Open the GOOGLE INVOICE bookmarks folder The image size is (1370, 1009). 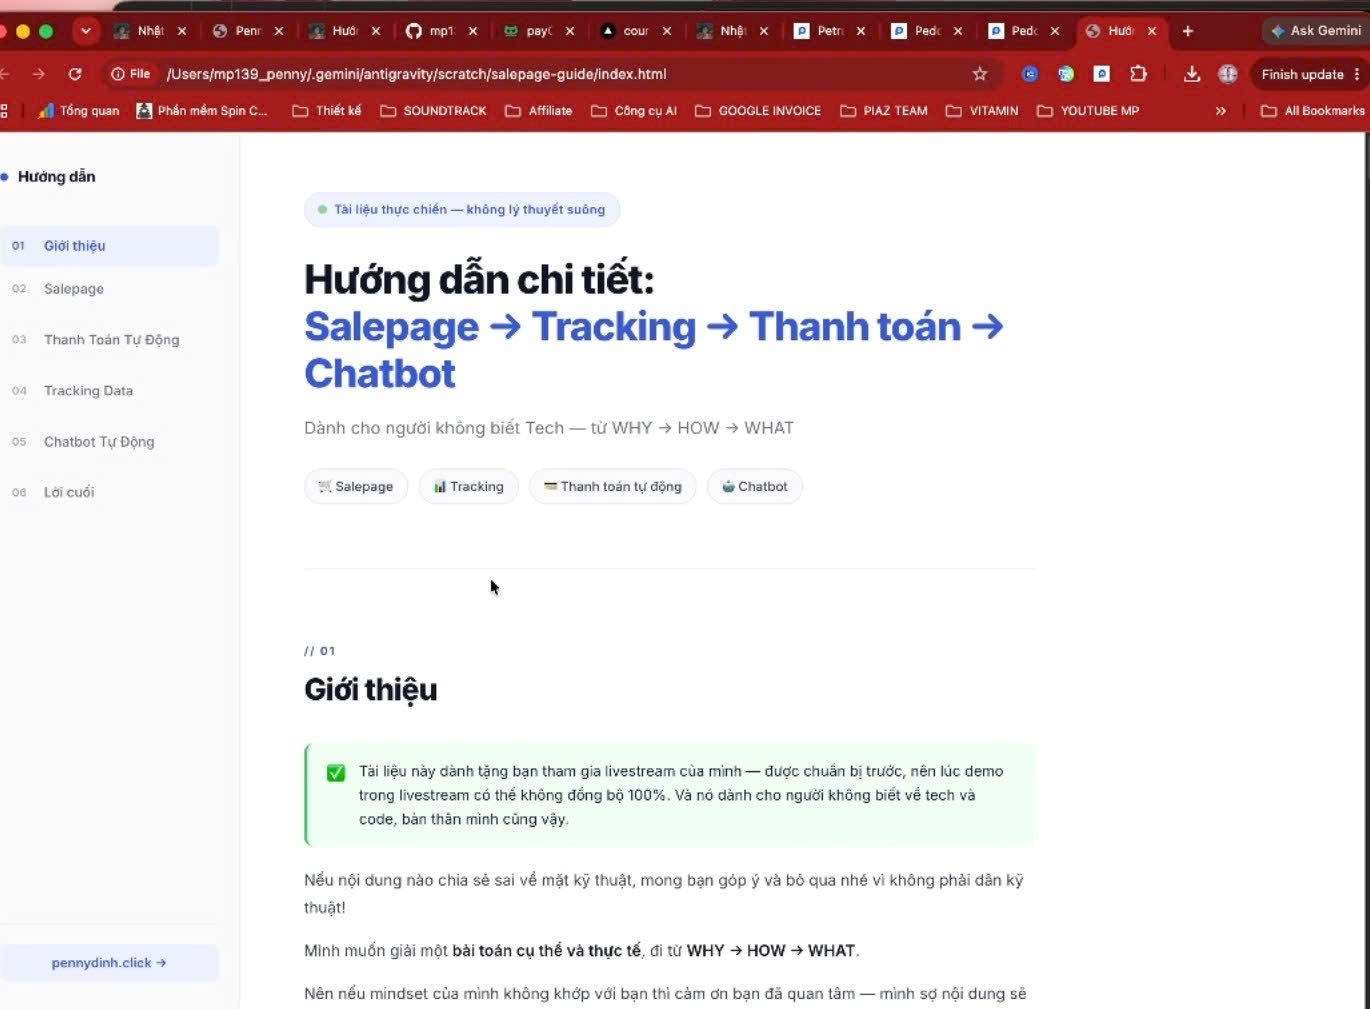click(758, 111)
